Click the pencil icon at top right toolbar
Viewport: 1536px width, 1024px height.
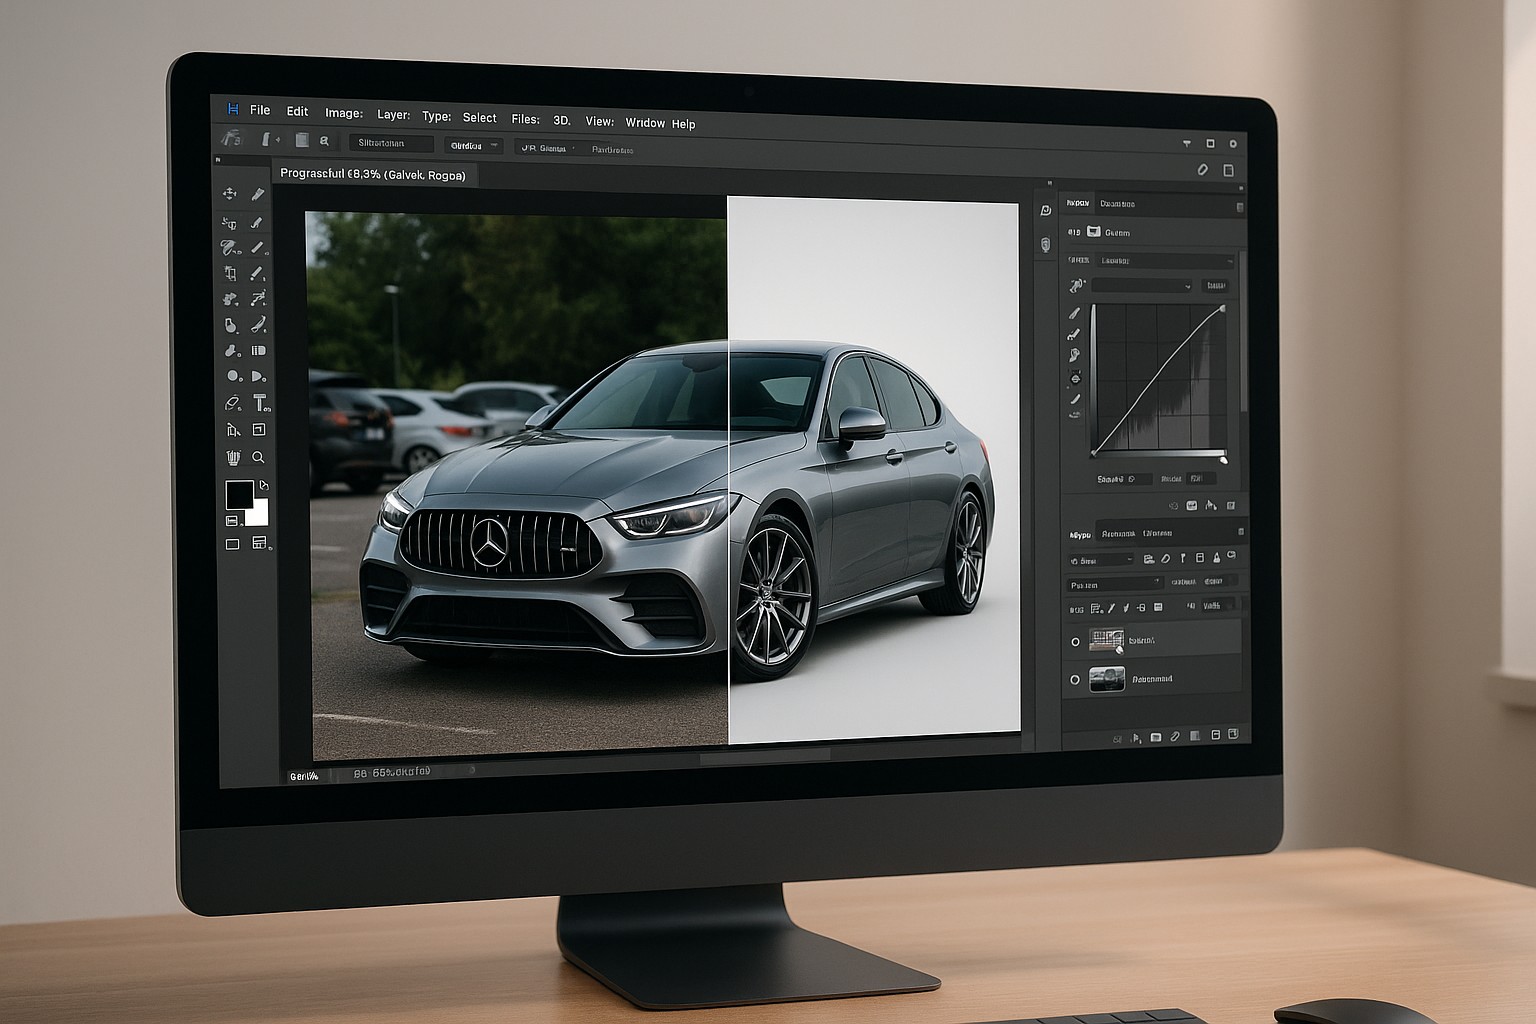[1203, 170]
